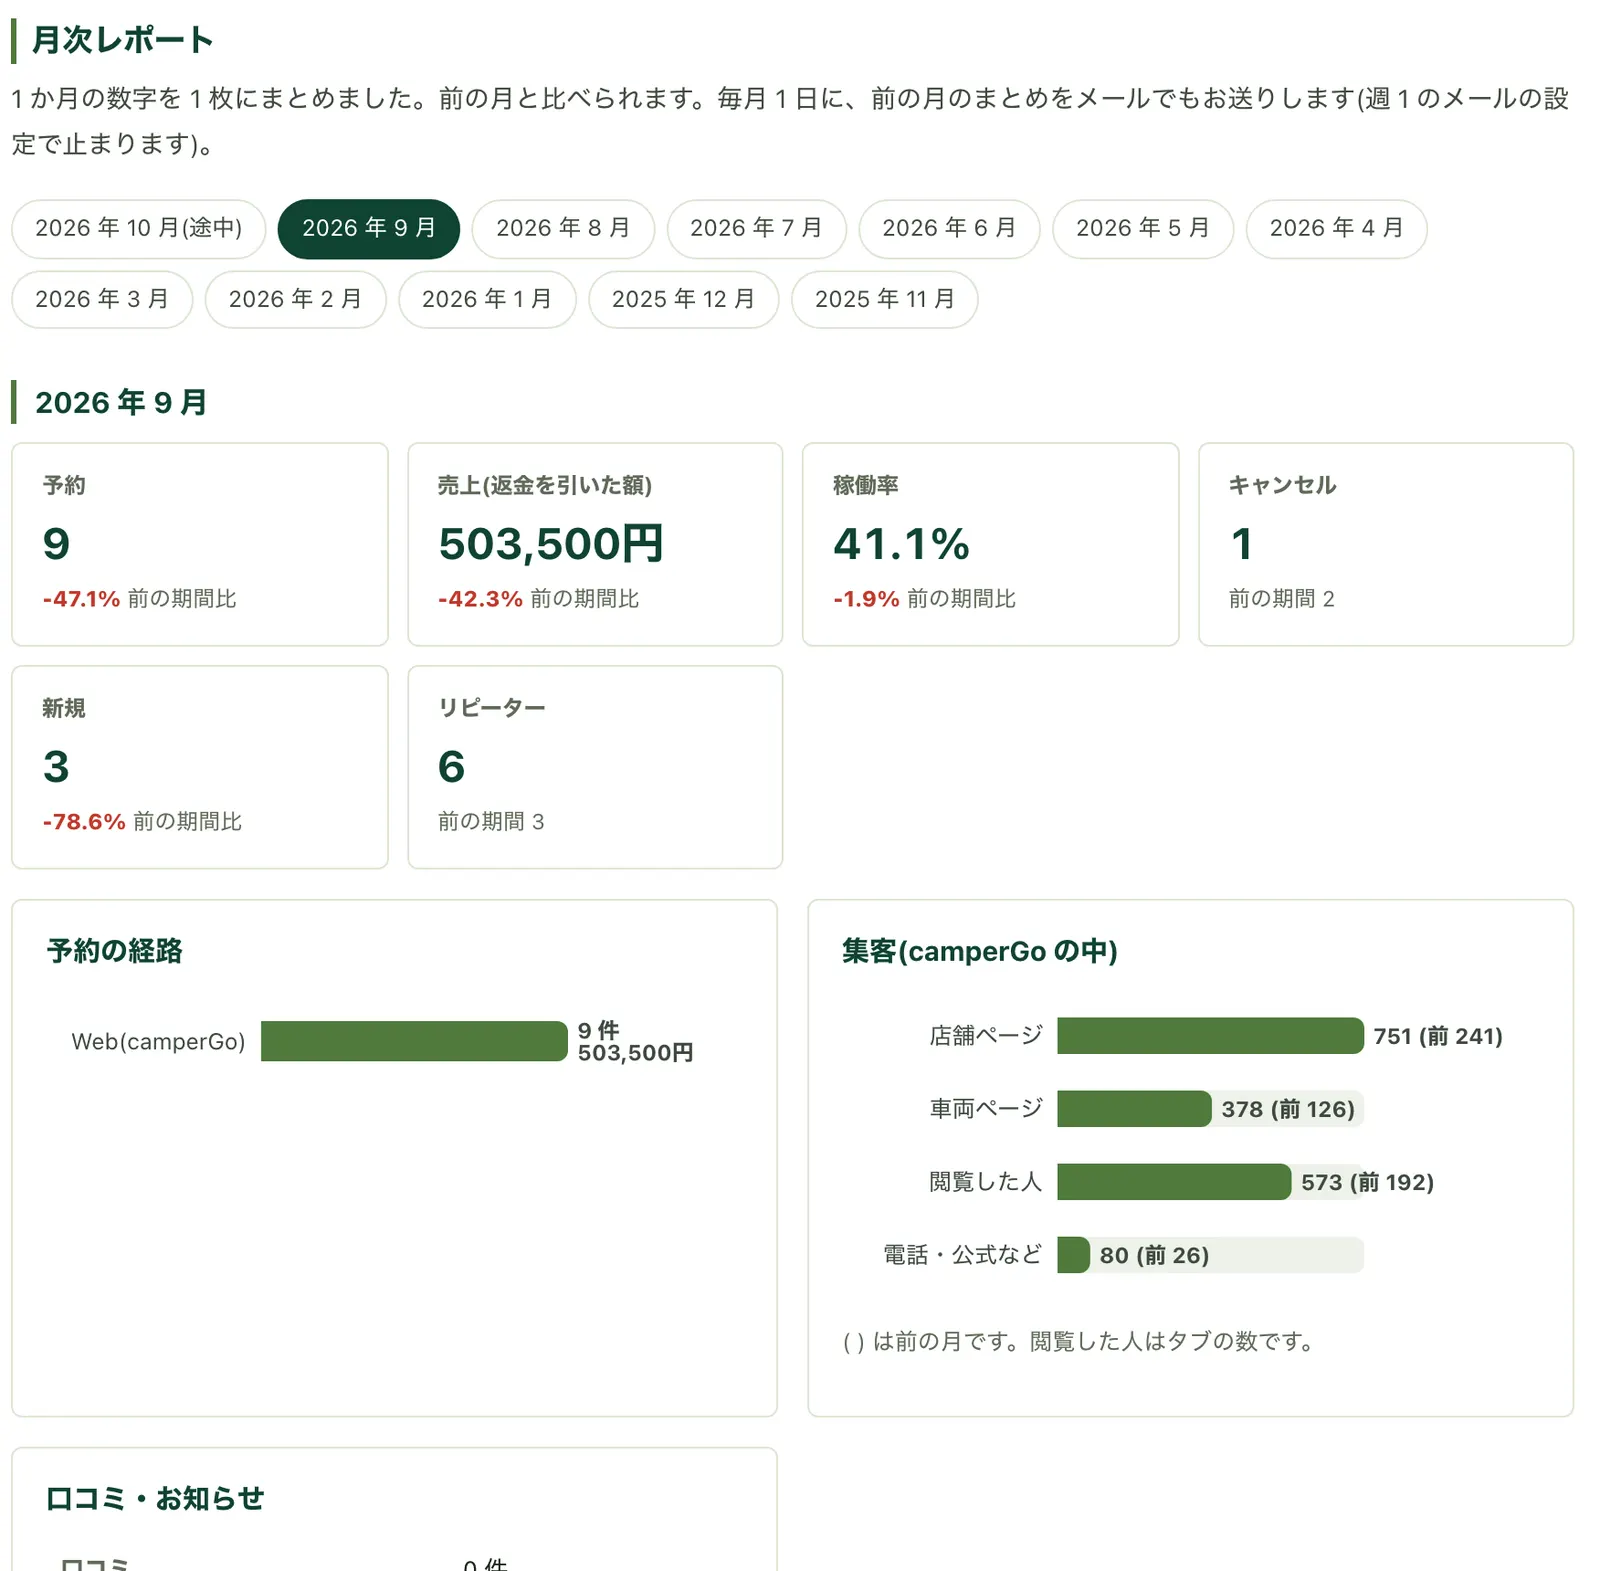Viewport: 1600px width, 1571px height.
Task: Select the 2026 年 9 月 month tab
Action: pos(369,229)
